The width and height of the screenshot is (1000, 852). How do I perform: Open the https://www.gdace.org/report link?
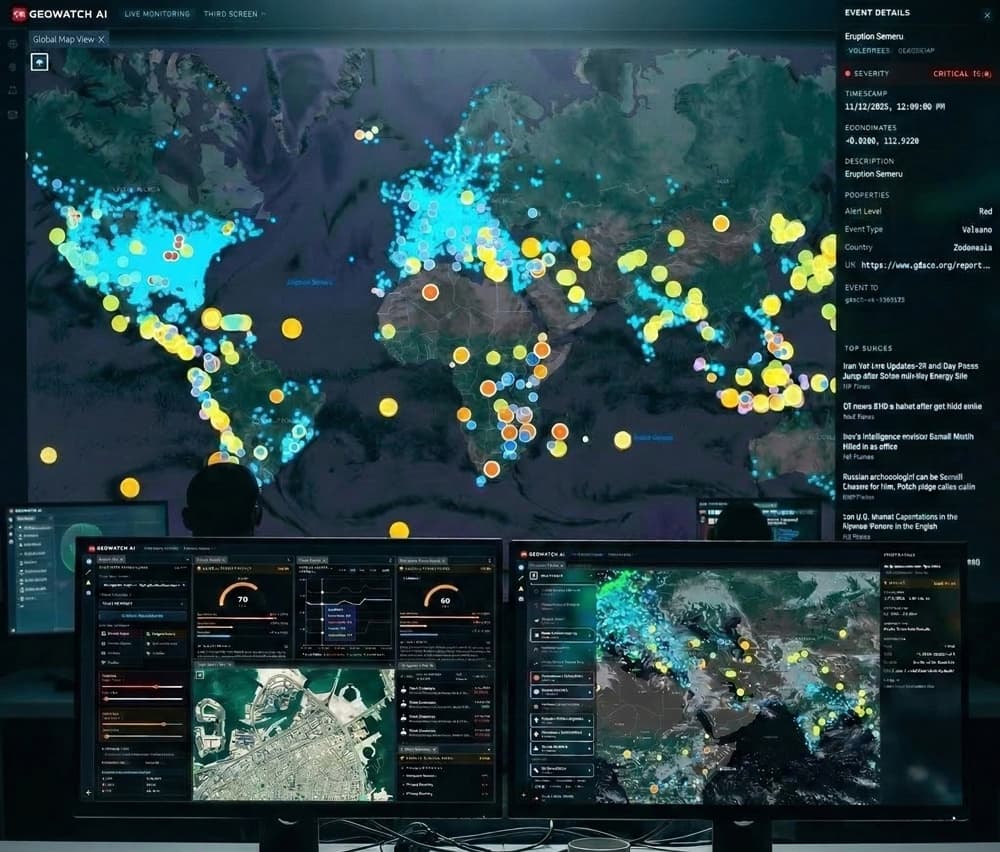[925, 265]
